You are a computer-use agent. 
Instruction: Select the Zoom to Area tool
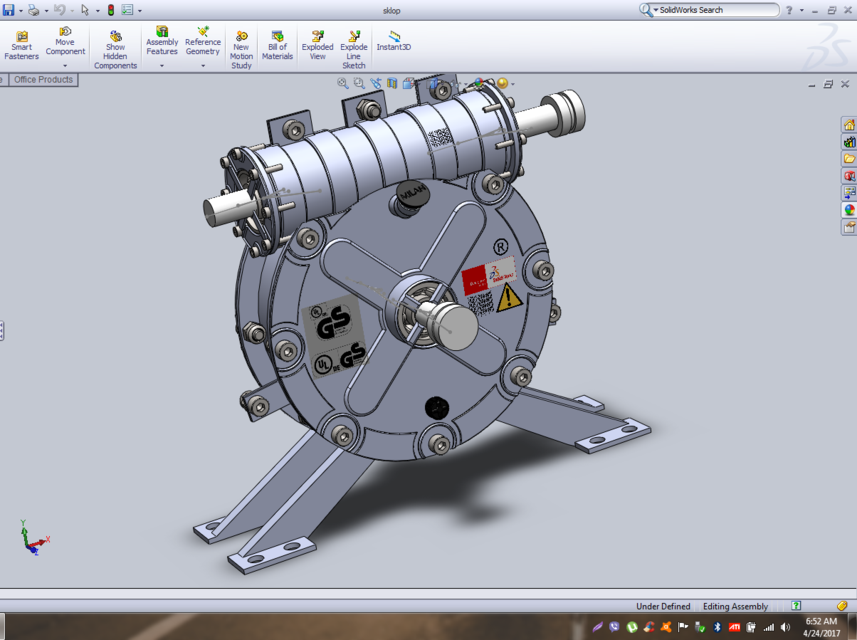point(357,83)
